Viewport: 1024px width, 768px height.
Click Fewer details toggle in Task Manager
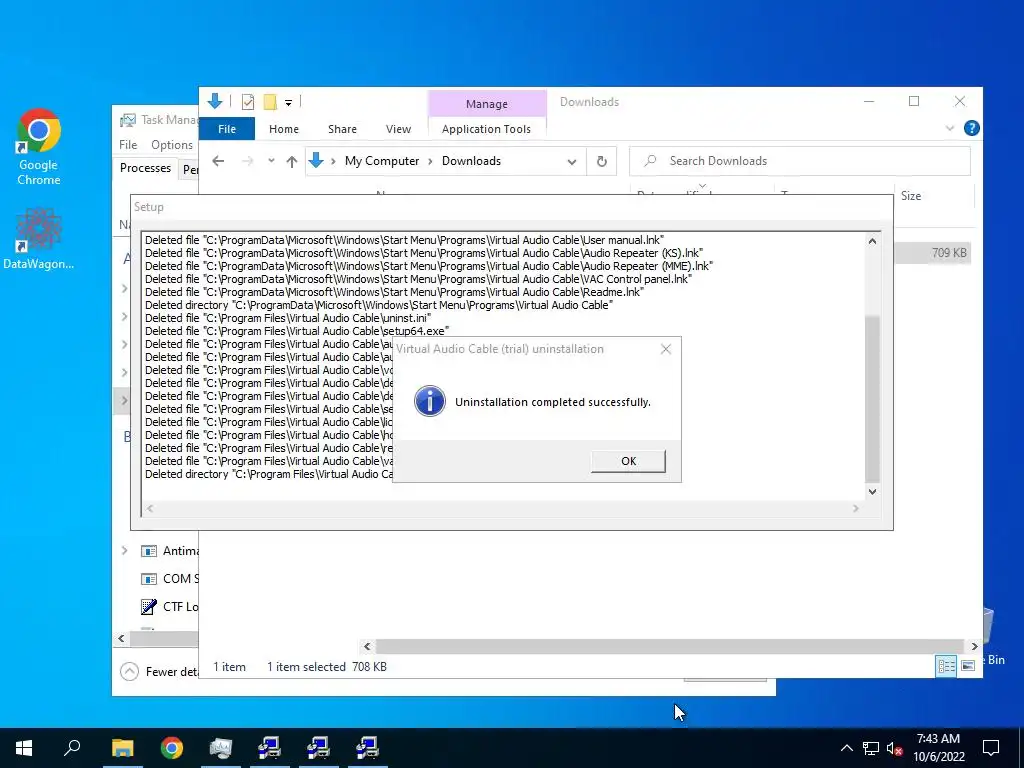159,671
